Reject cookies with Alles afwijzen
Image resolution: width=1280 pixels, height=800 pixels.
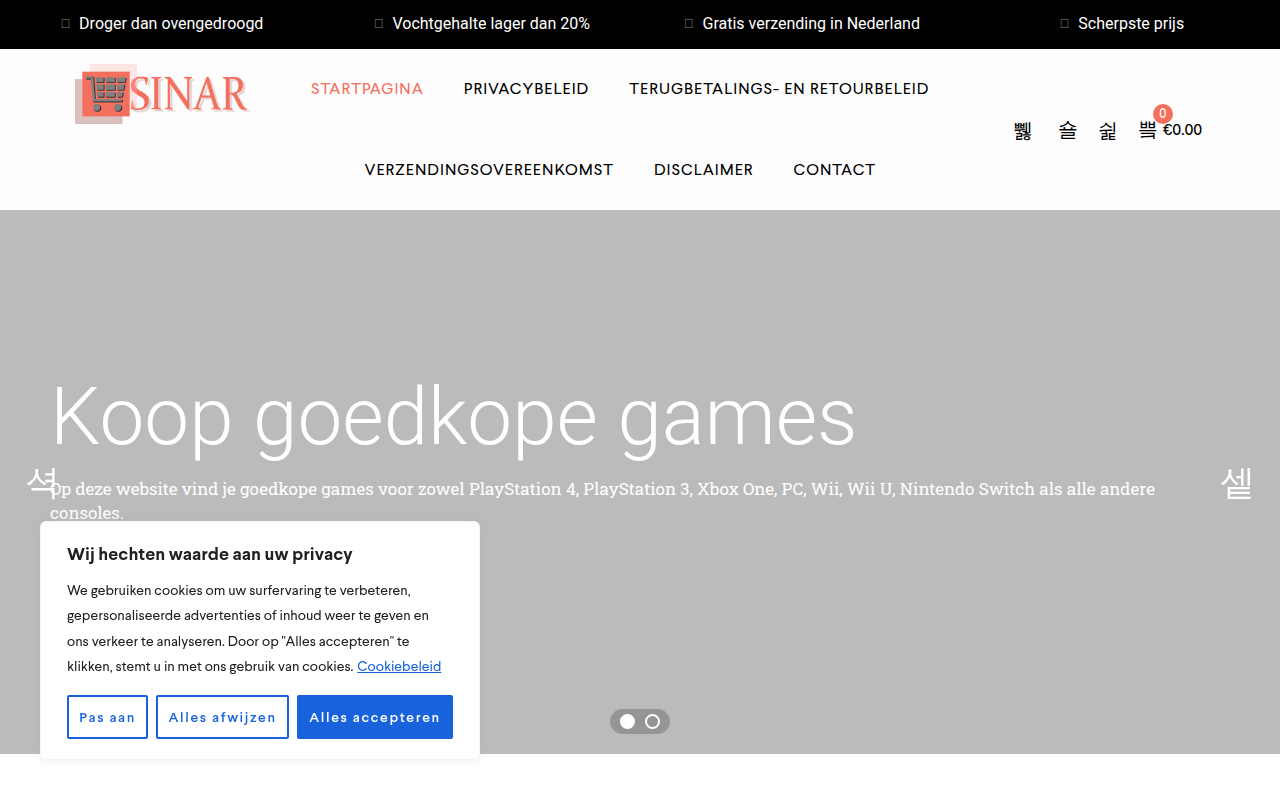[222, 717]
